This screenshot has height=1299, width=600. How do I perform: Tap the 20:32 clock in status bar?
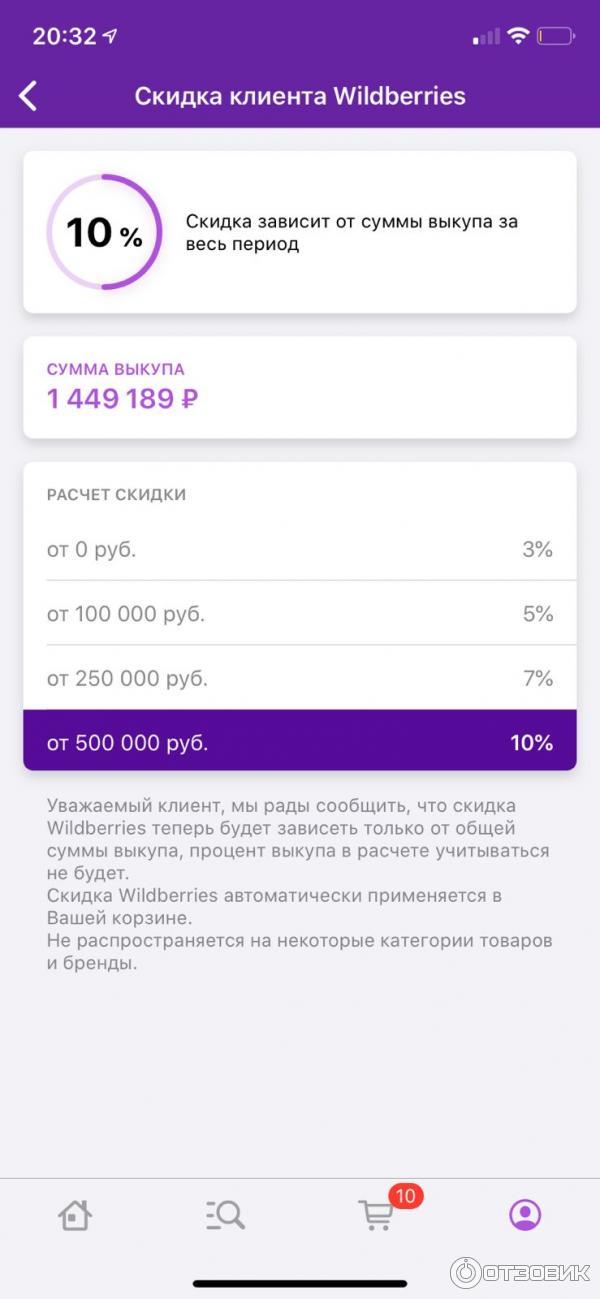click(x=64, y=37)
